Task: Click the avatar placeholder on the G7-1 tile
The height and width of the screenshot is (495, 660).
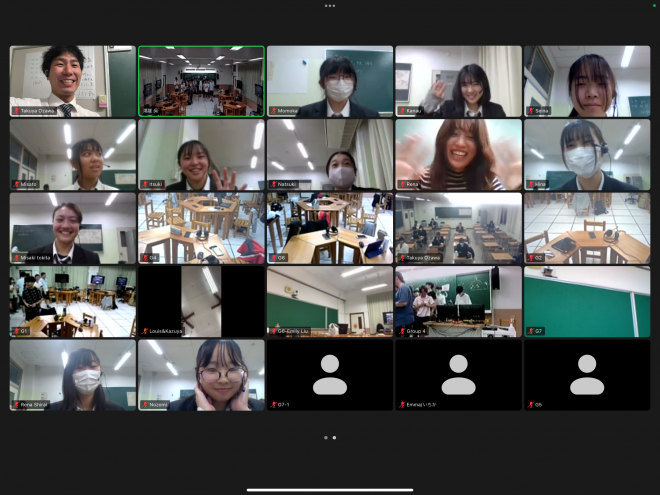Action: click(x=330, y=374)
